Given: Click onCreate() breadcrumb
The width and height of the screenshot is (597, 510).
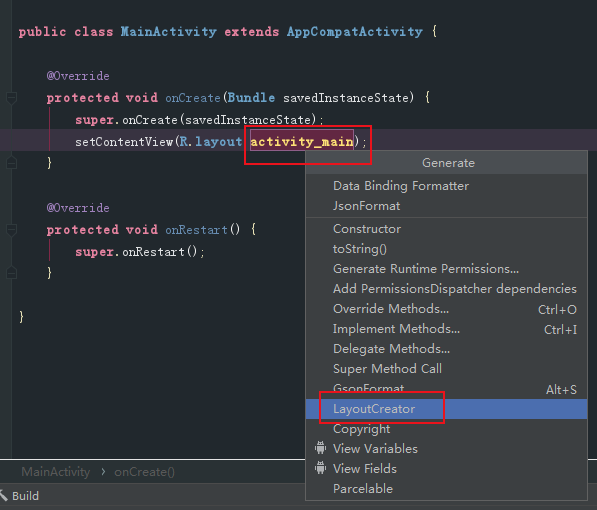Looking at the screenshot, I should [x=144, y=472].
